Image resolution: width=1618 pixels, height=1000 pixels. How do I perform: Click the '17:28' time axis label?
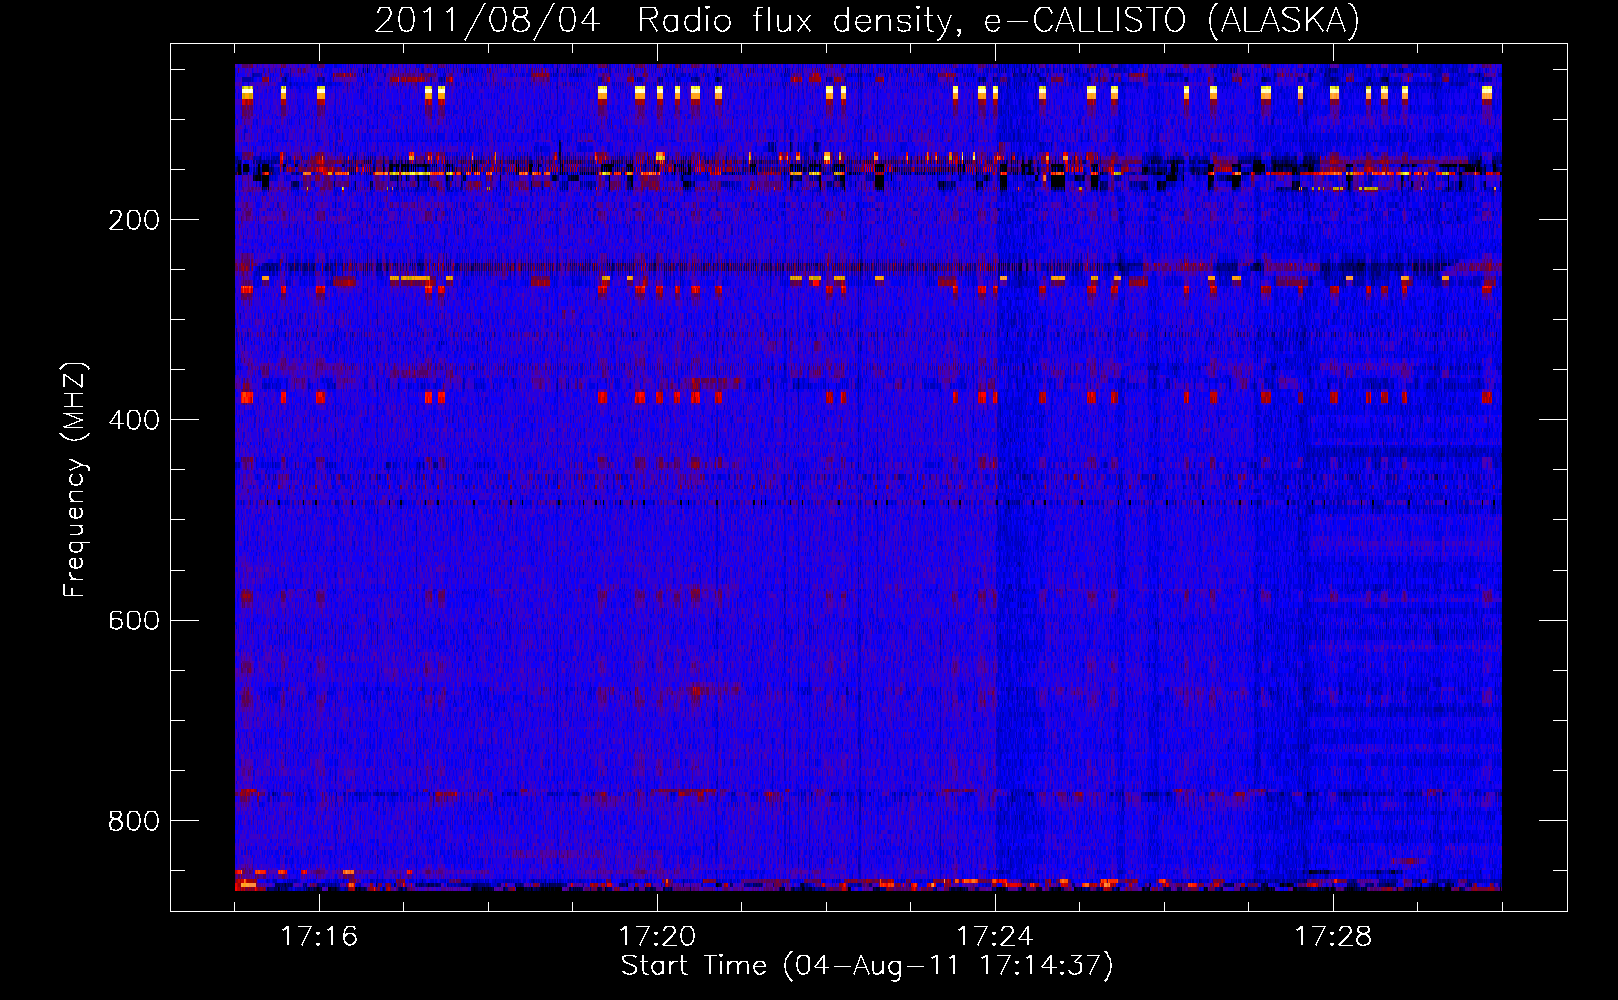pyautogui.click(x=1333, y=936)
